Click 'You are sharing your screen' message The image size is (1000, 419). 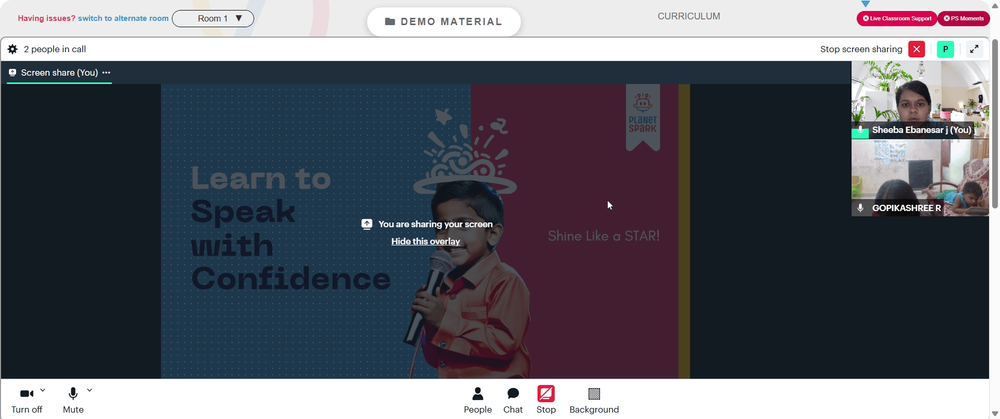coord(435,224)
